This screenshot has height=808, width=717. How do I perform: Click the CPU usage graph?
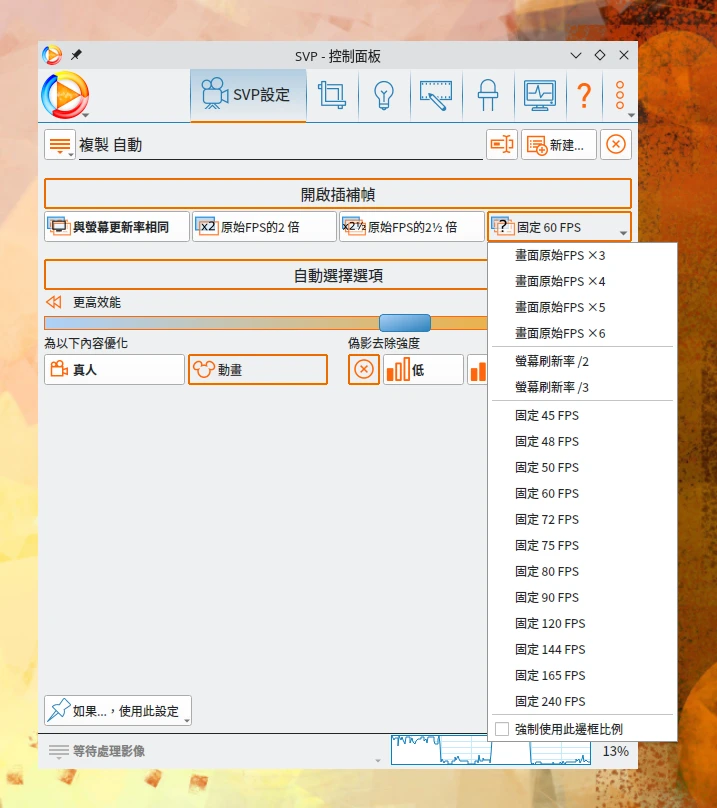coord(491,750)
